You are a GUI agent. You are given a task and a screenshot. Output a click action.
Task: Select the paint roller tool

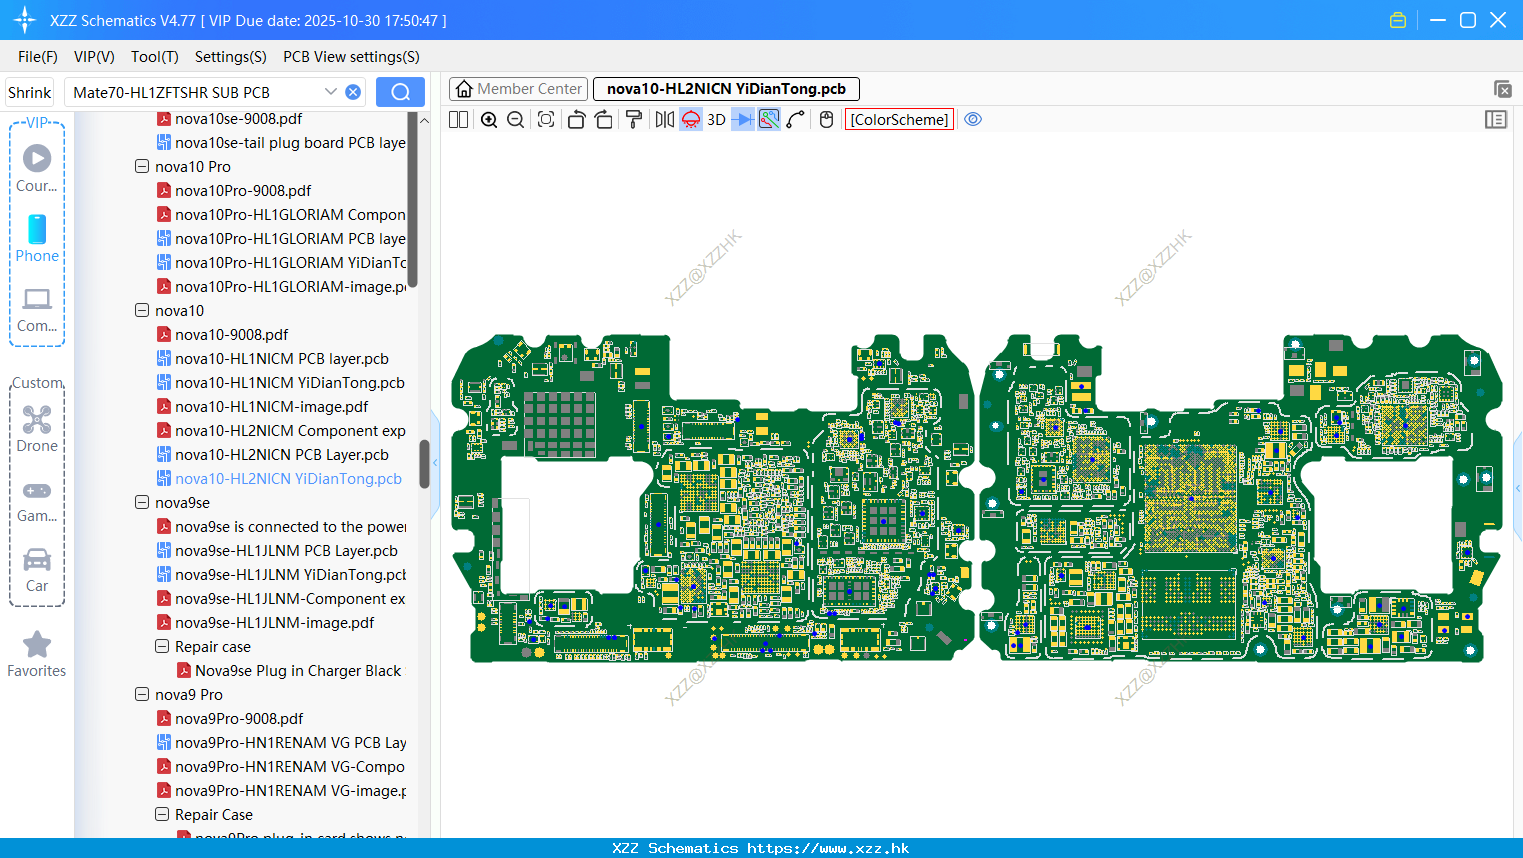634,120
